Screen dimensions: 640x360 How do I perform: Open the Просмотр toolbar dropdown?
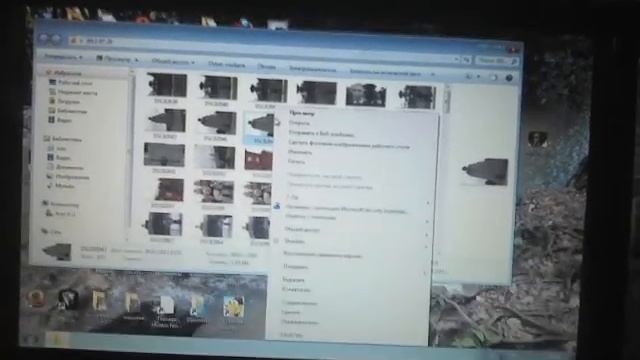[118, 59]
